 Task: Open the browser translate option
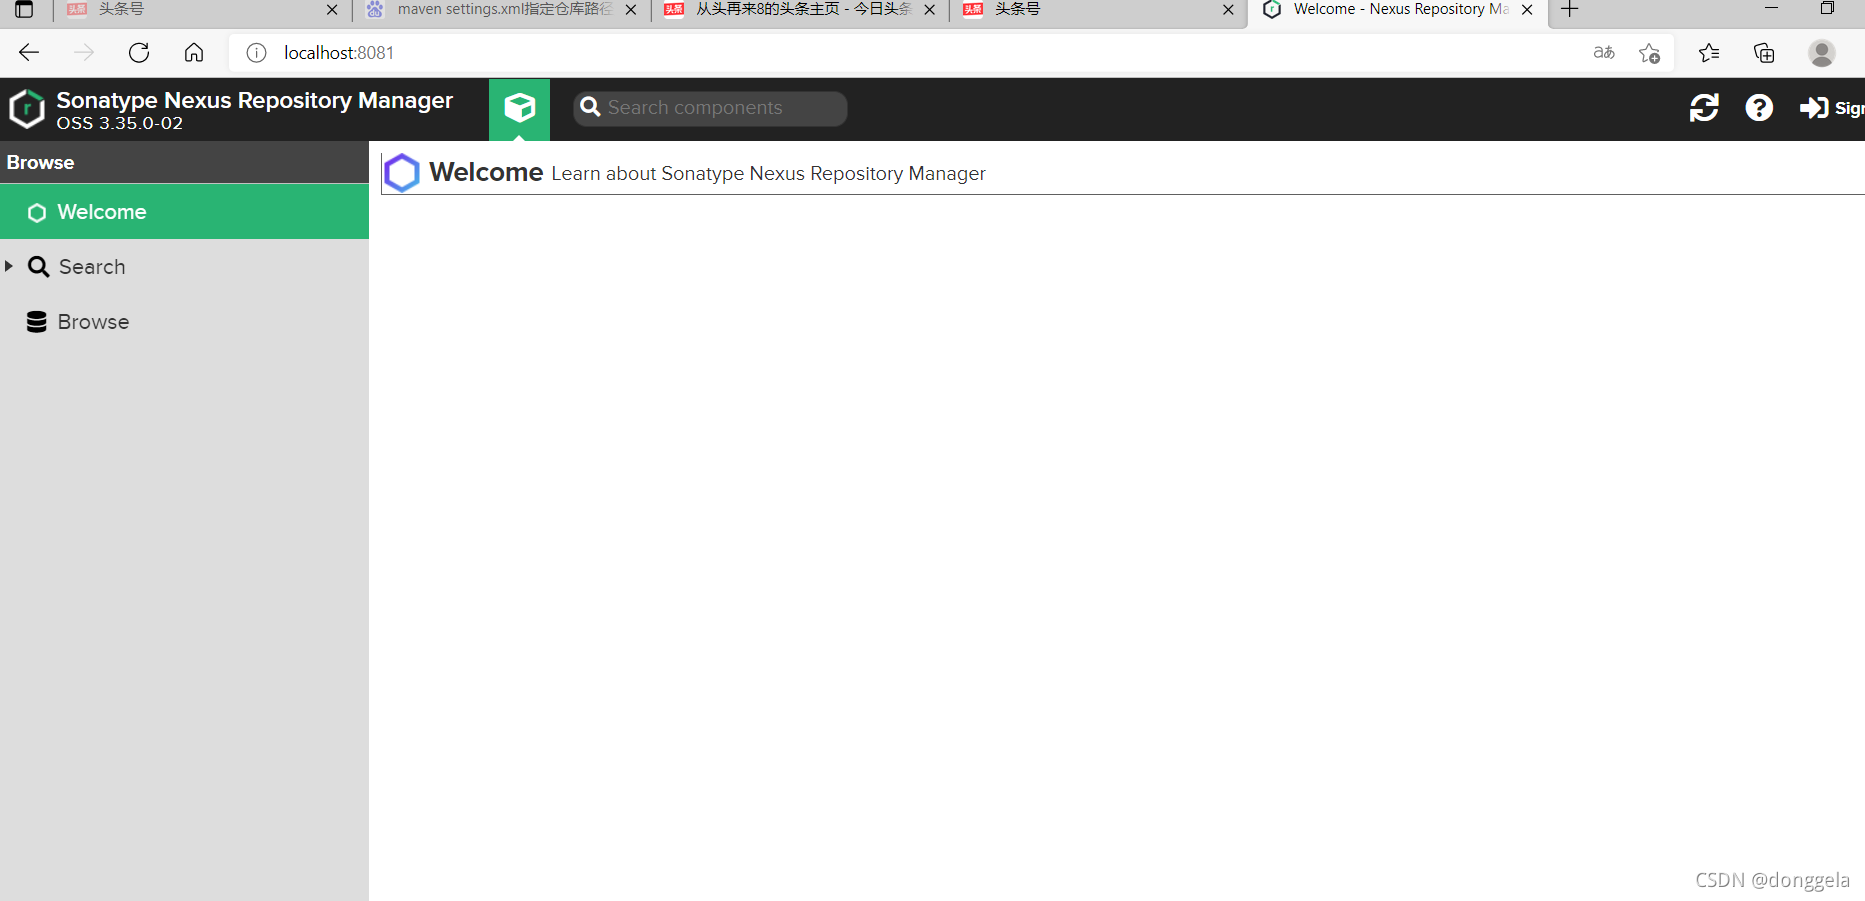tap(1604, 53)
